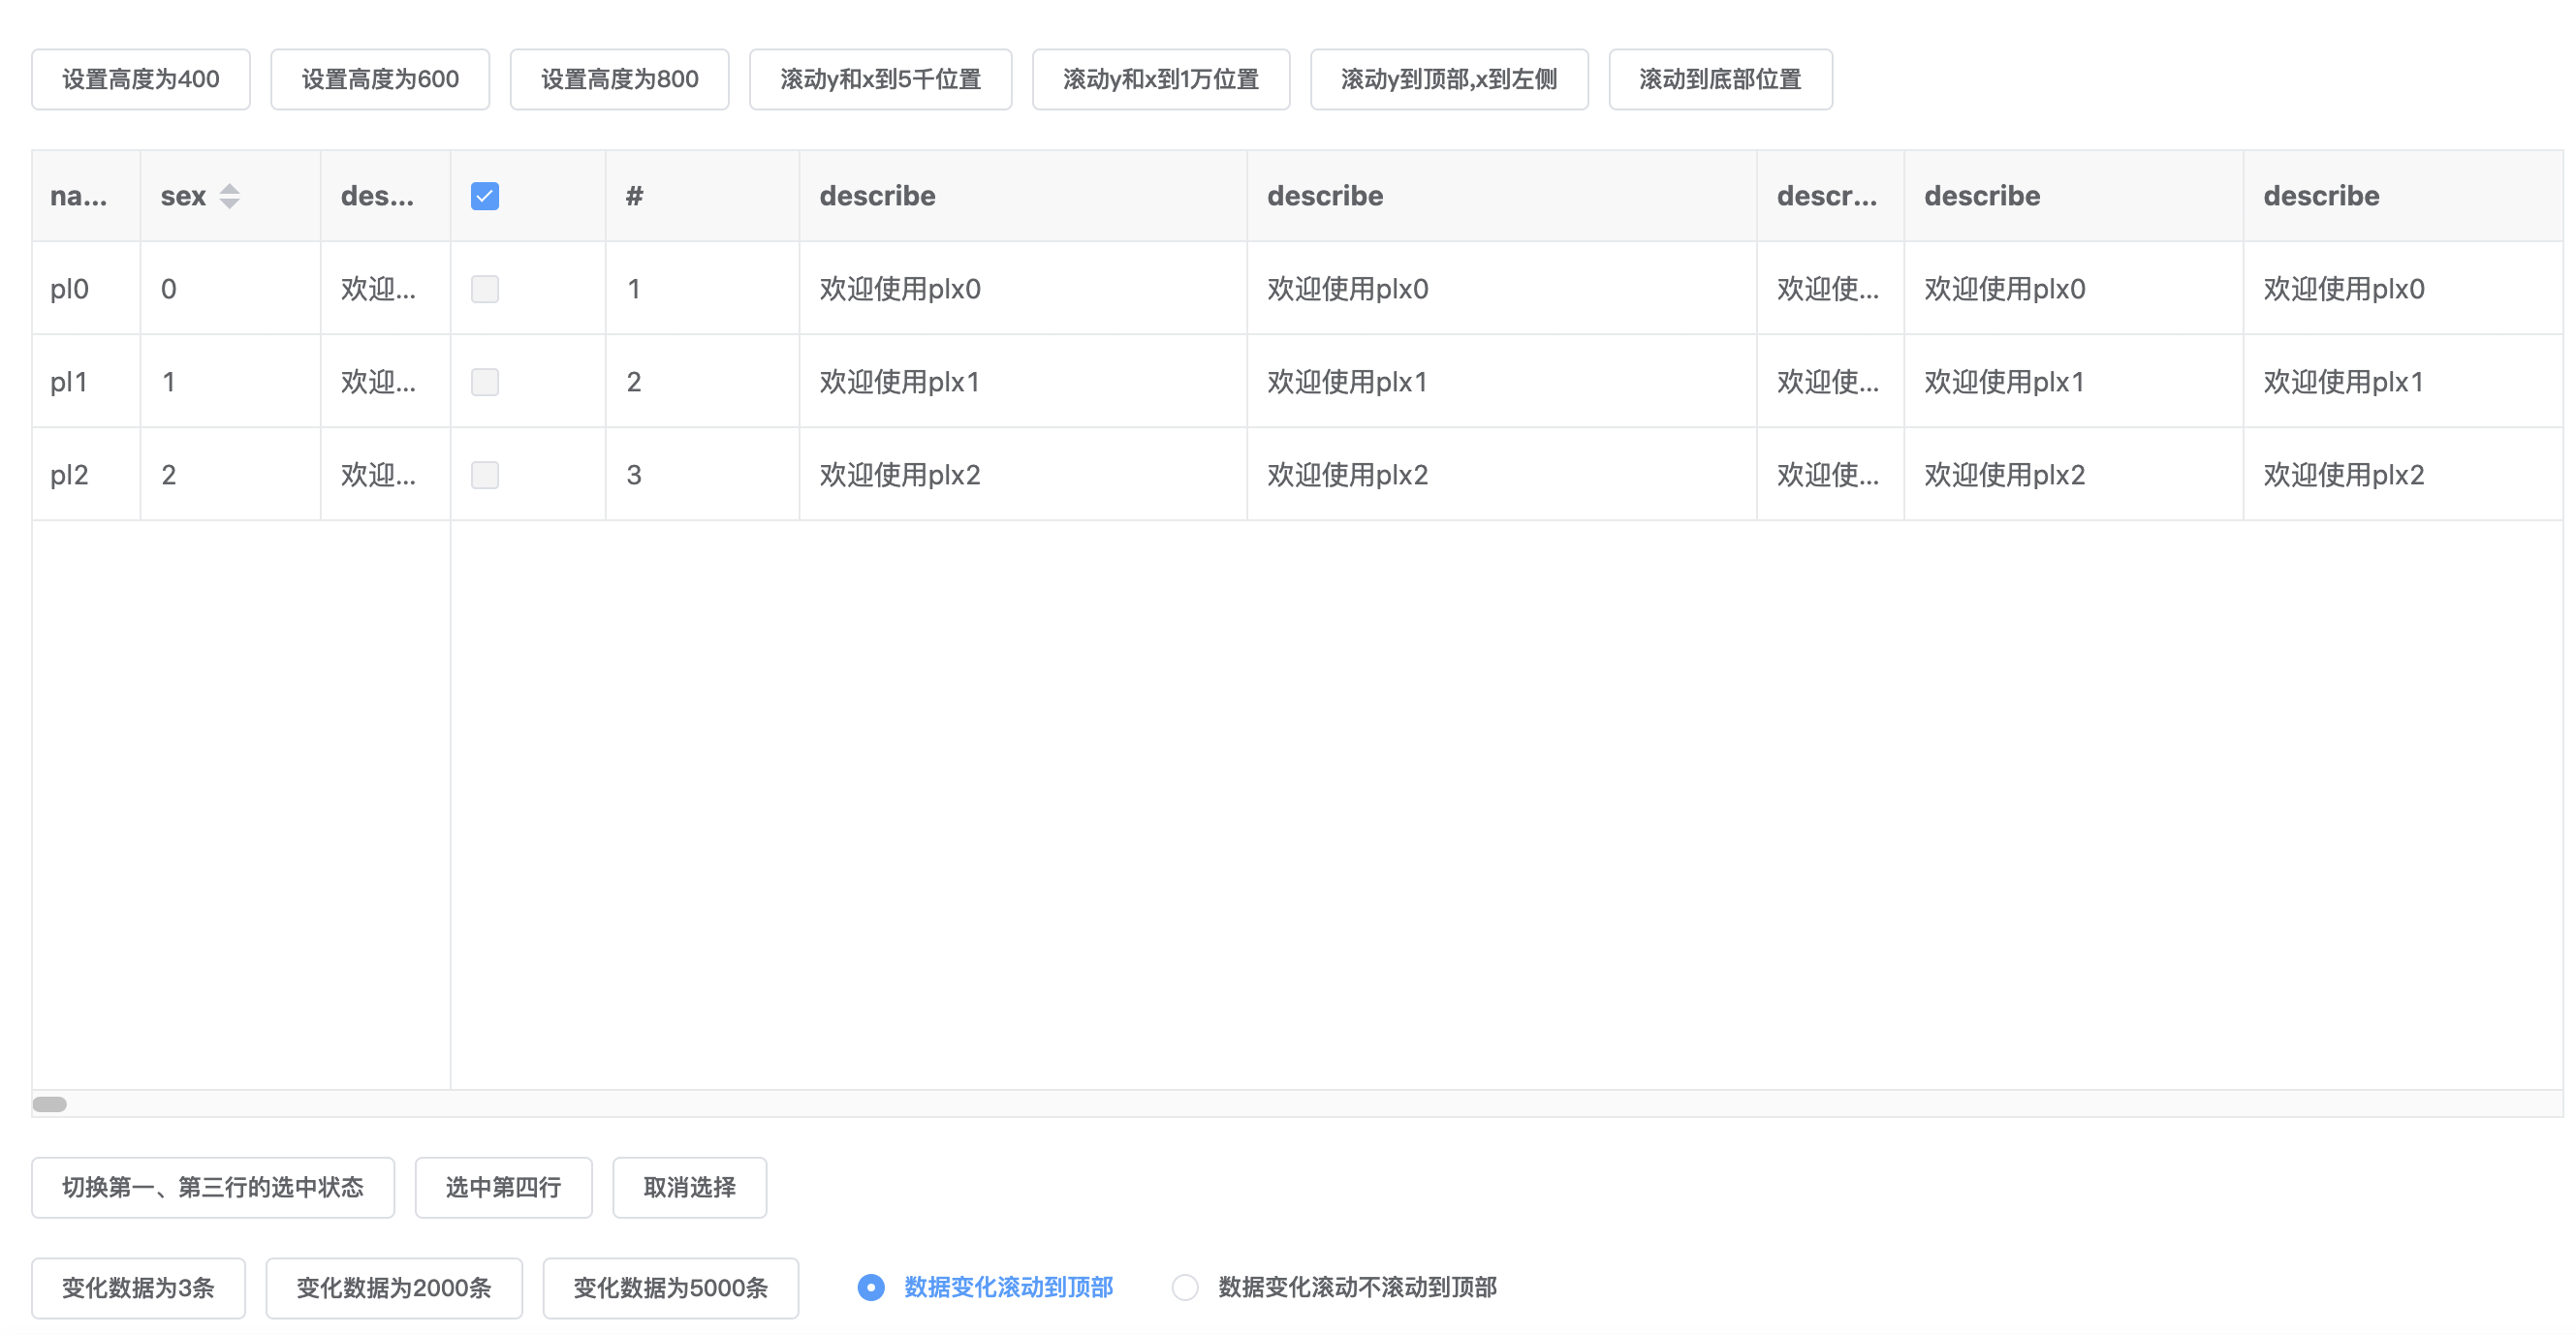Click the 取消选择 button

point(689,1187)
